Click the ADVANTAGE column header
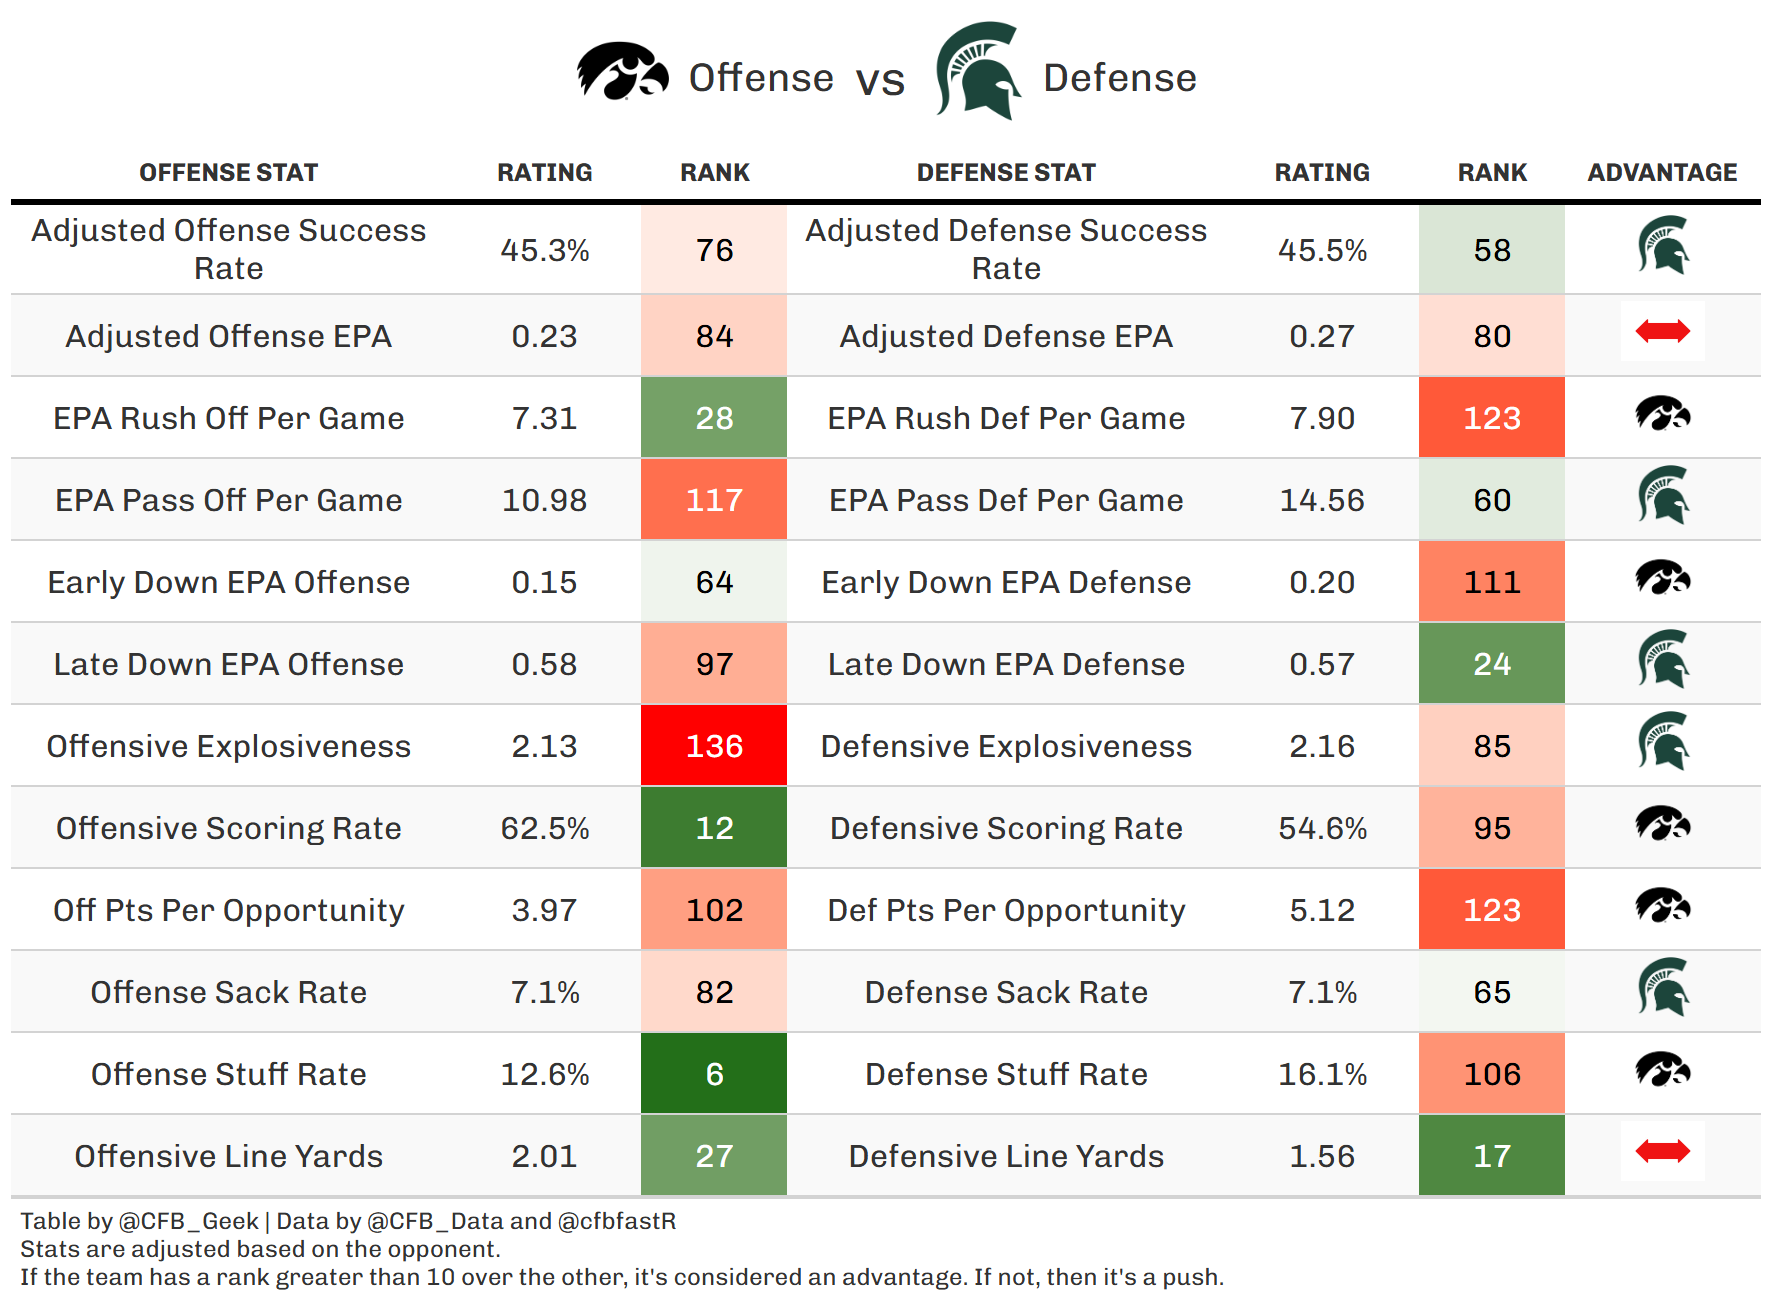Viewport: 1770px width, 1312px height. click(1662, 173)
